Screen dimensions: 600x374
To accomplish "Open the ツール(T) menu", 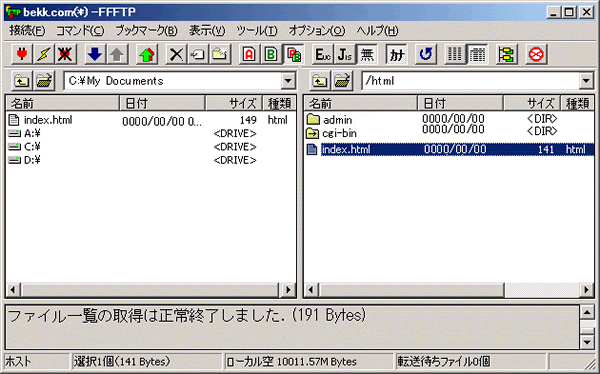I will click(x=256, y=31).
